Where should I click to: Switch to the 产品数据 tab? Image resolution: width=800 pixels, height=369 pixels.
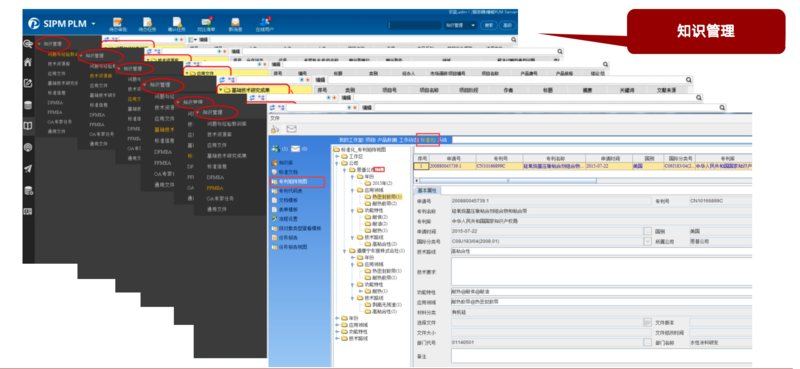point(387,140)
